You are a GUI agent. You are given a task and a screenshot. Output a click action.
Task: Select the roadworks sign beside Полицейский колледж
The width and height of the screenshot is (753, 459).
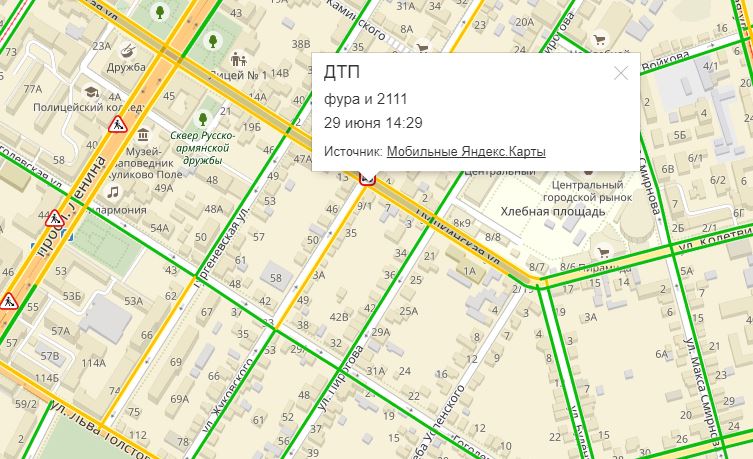click(x=118, y=126)
